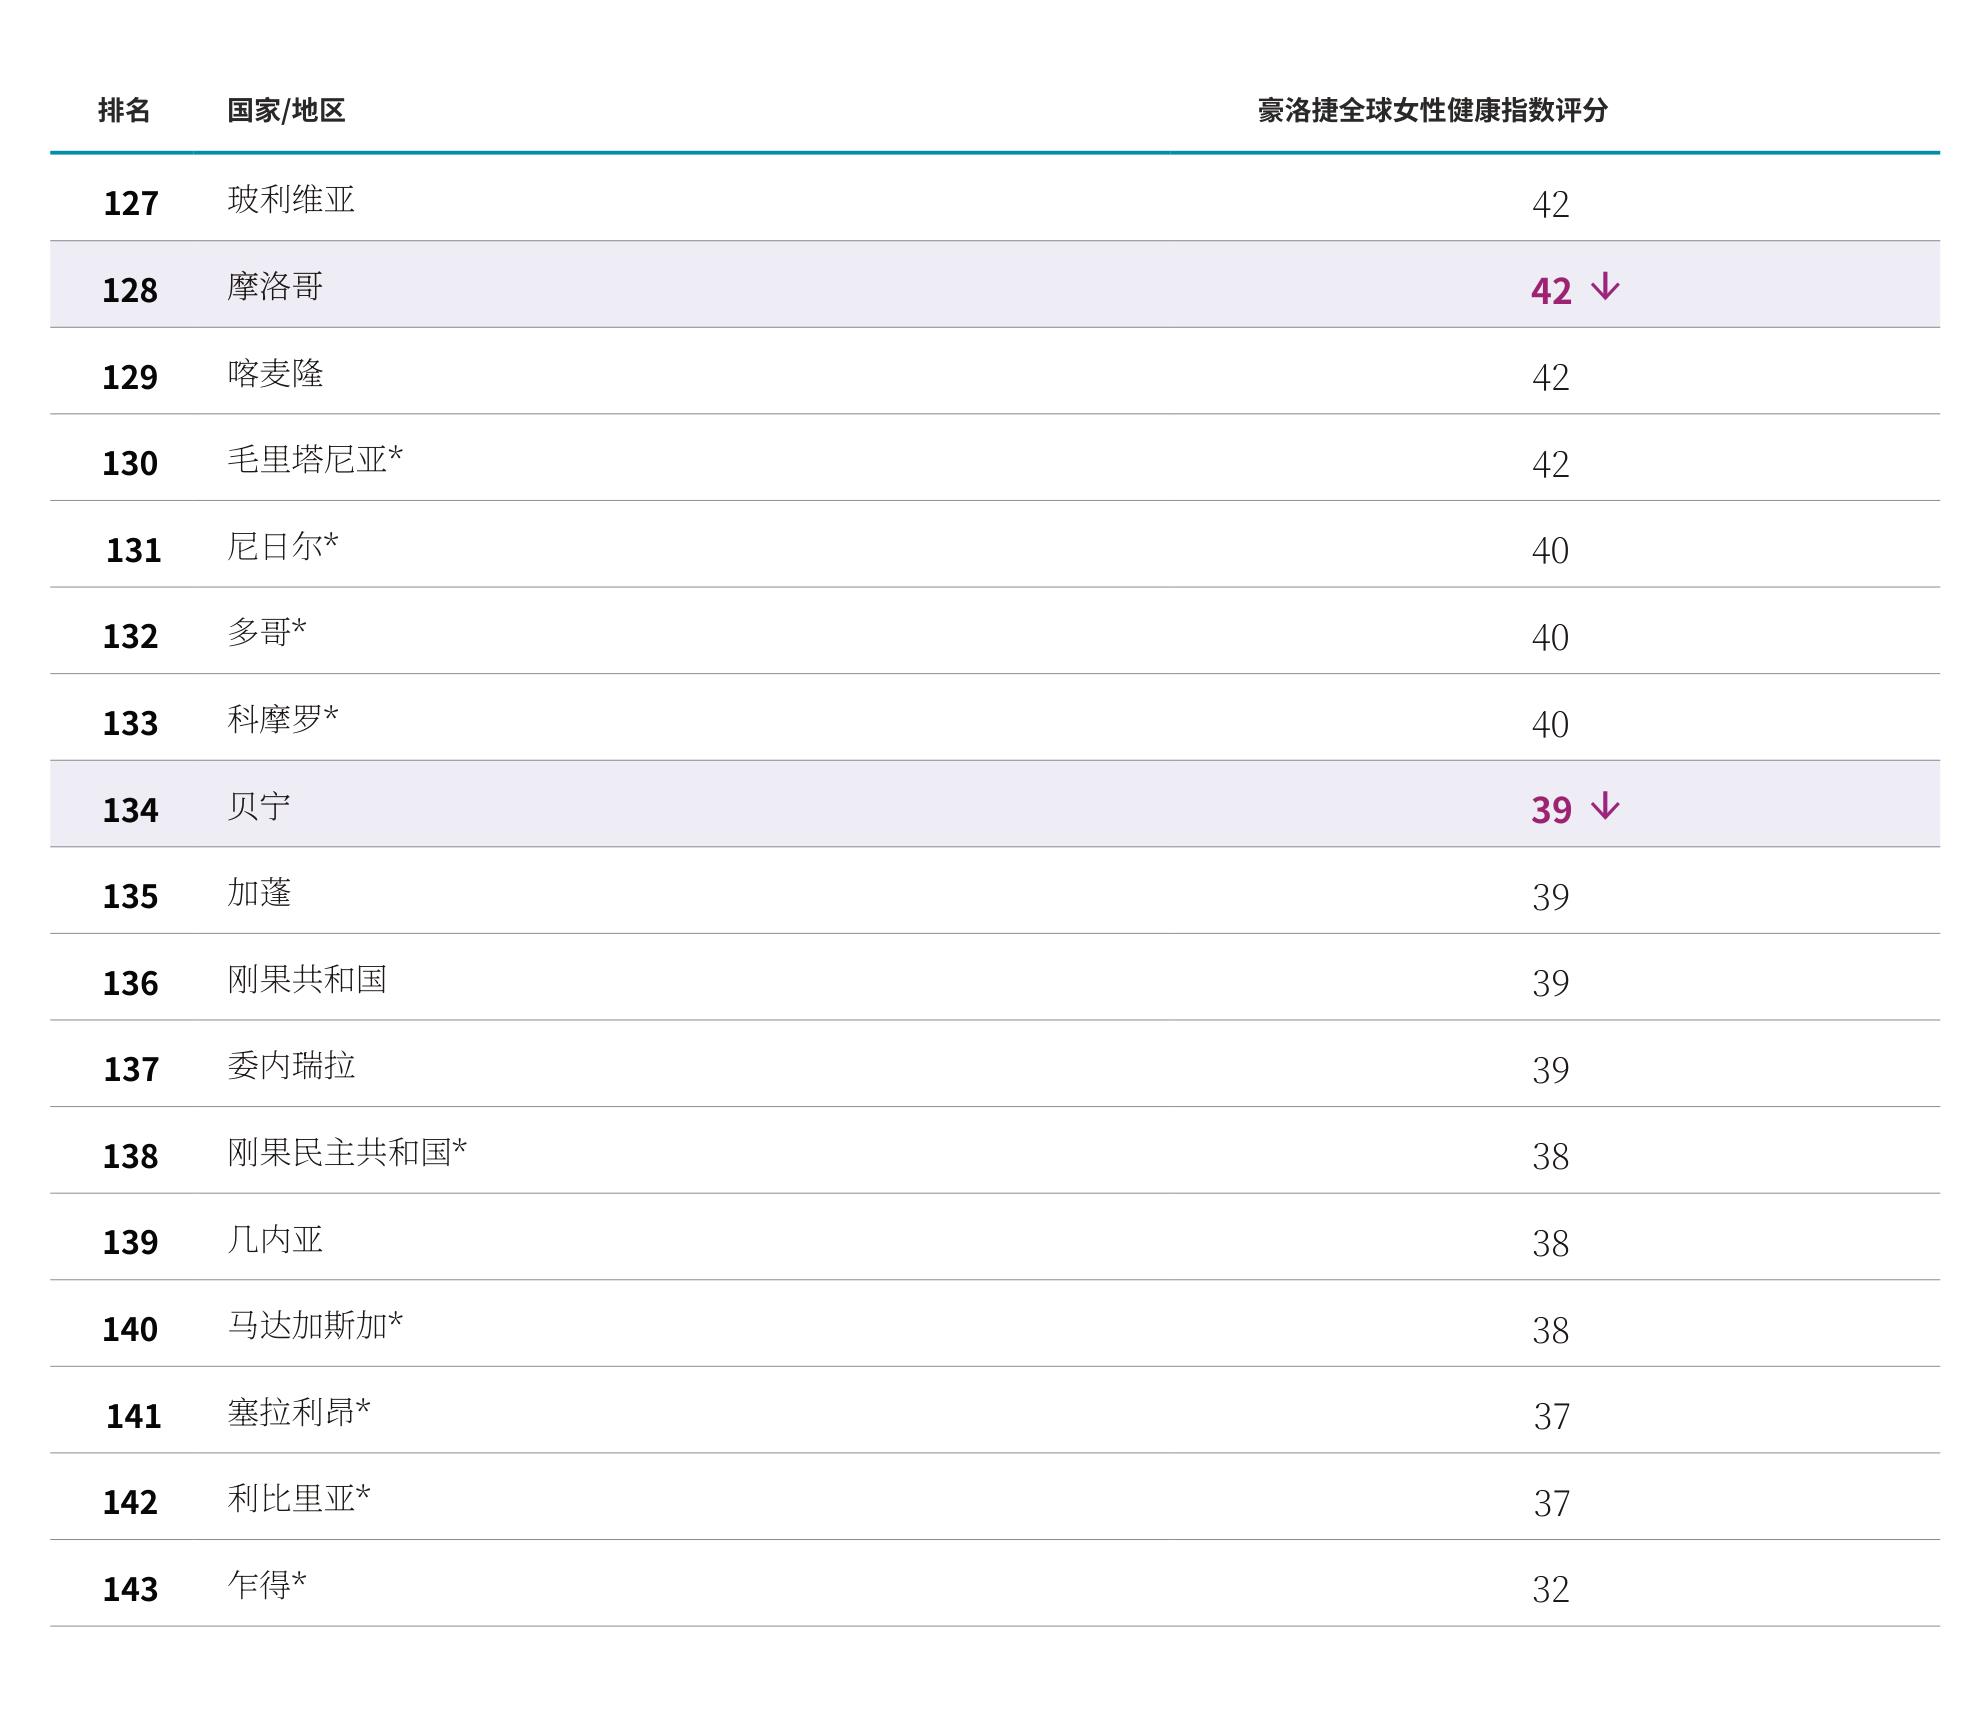Click the highlighted 贝宁 country name
The image size is (1986, 1718).
point(259,806)
